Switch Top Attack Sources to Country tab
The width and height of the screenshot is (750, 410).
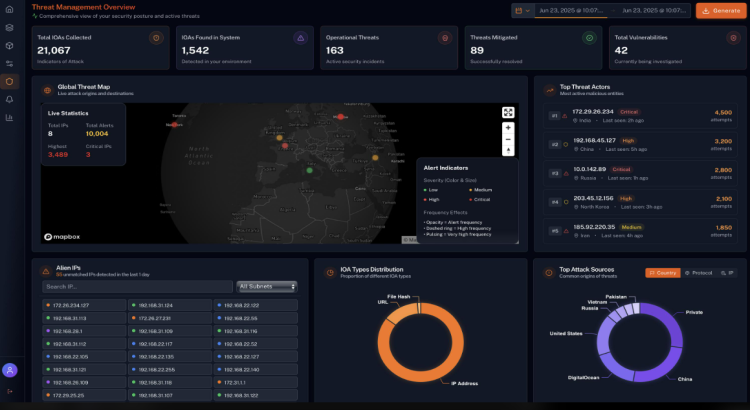(662, 273)
